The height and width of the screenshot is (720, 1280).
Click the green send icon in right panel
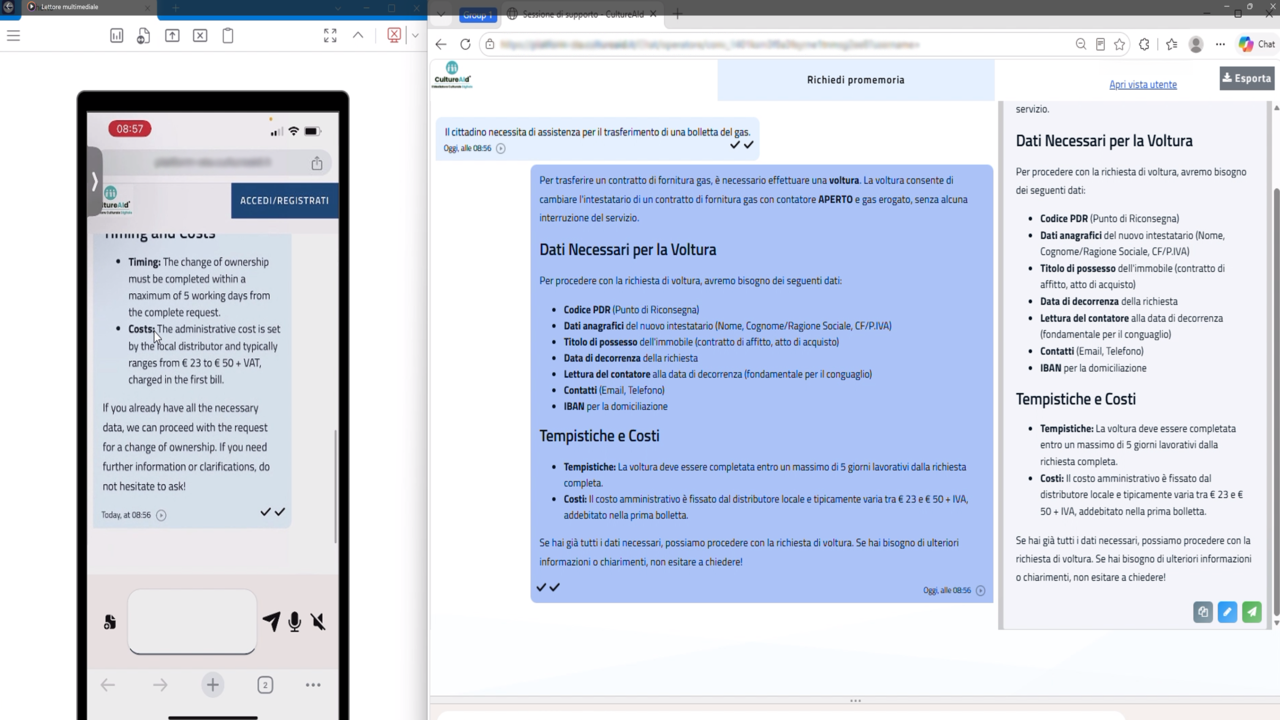pyautogui.click(x=1252, y=612)
